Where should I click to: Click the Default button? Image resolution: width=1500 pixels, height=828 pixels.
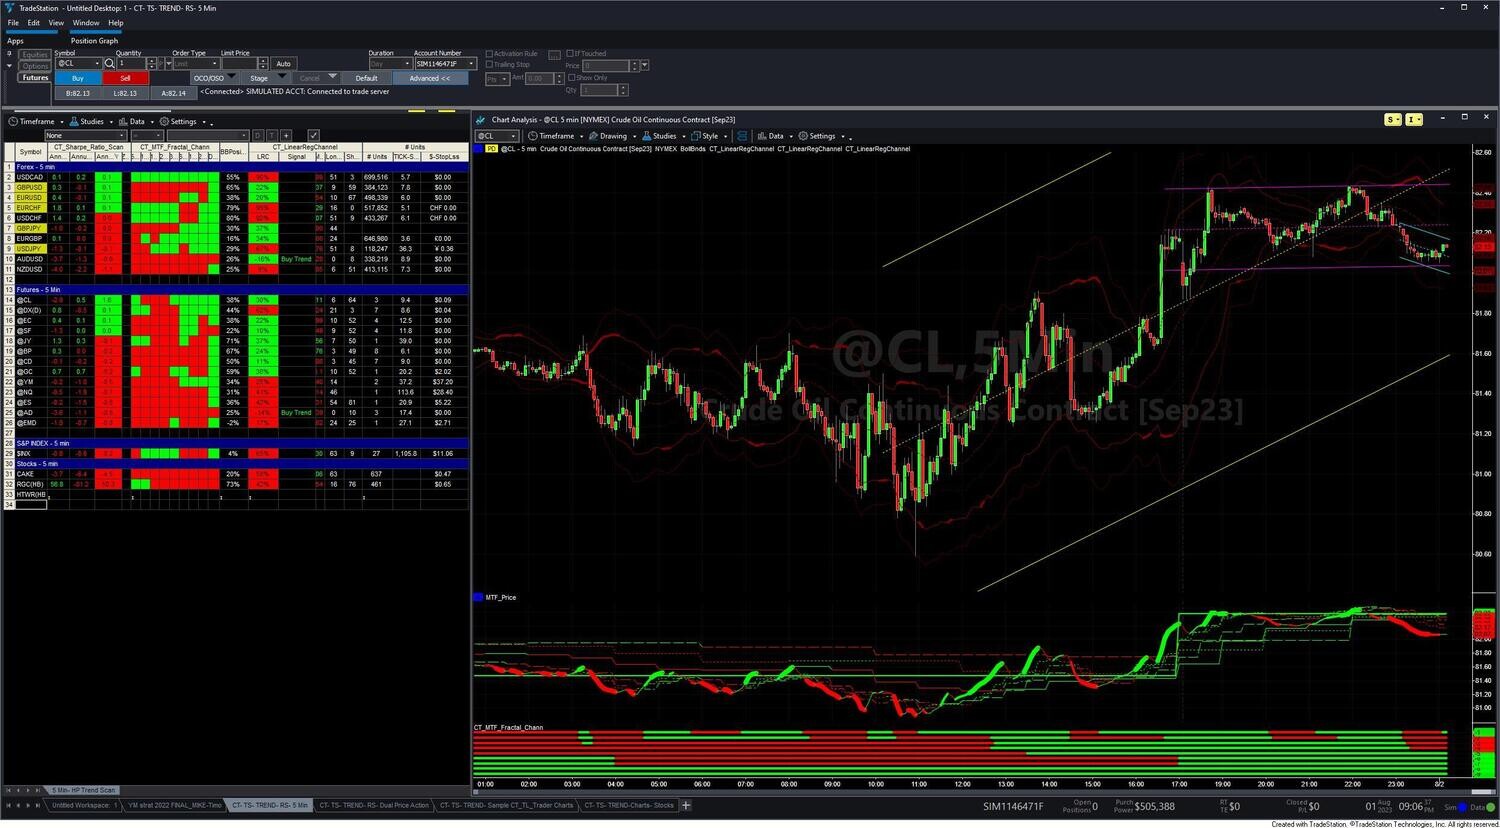click(367, 78)
